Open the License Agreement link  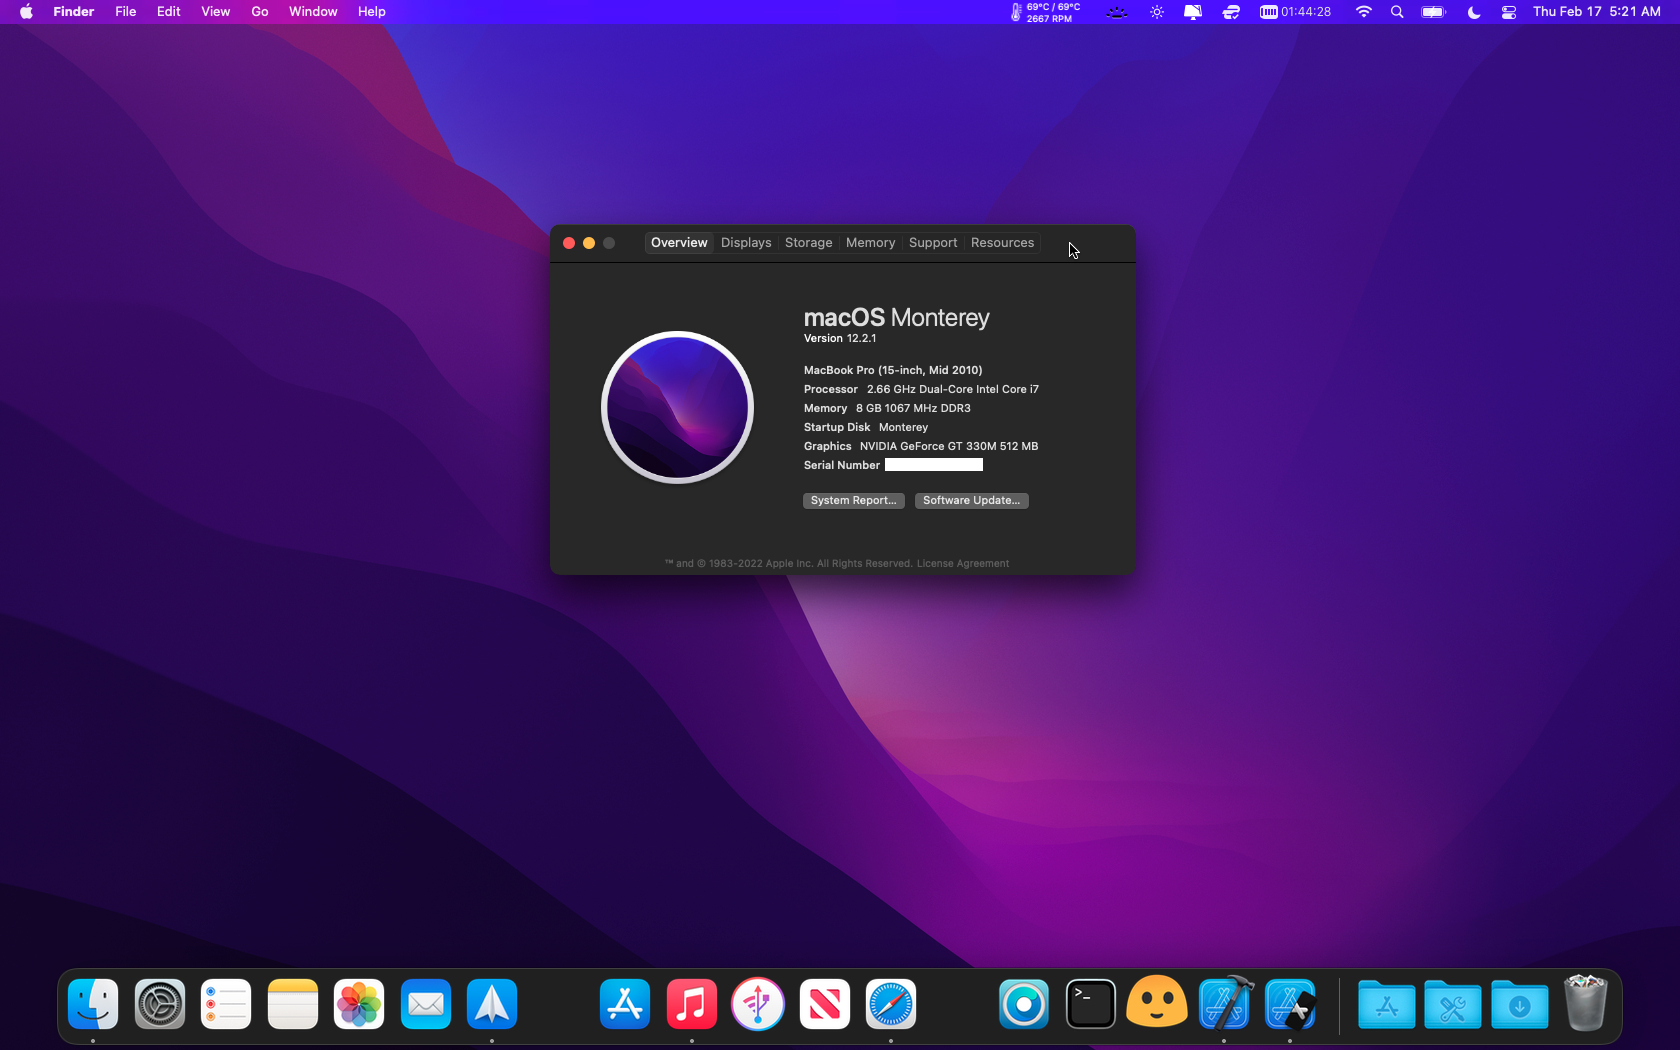(963, 564)
